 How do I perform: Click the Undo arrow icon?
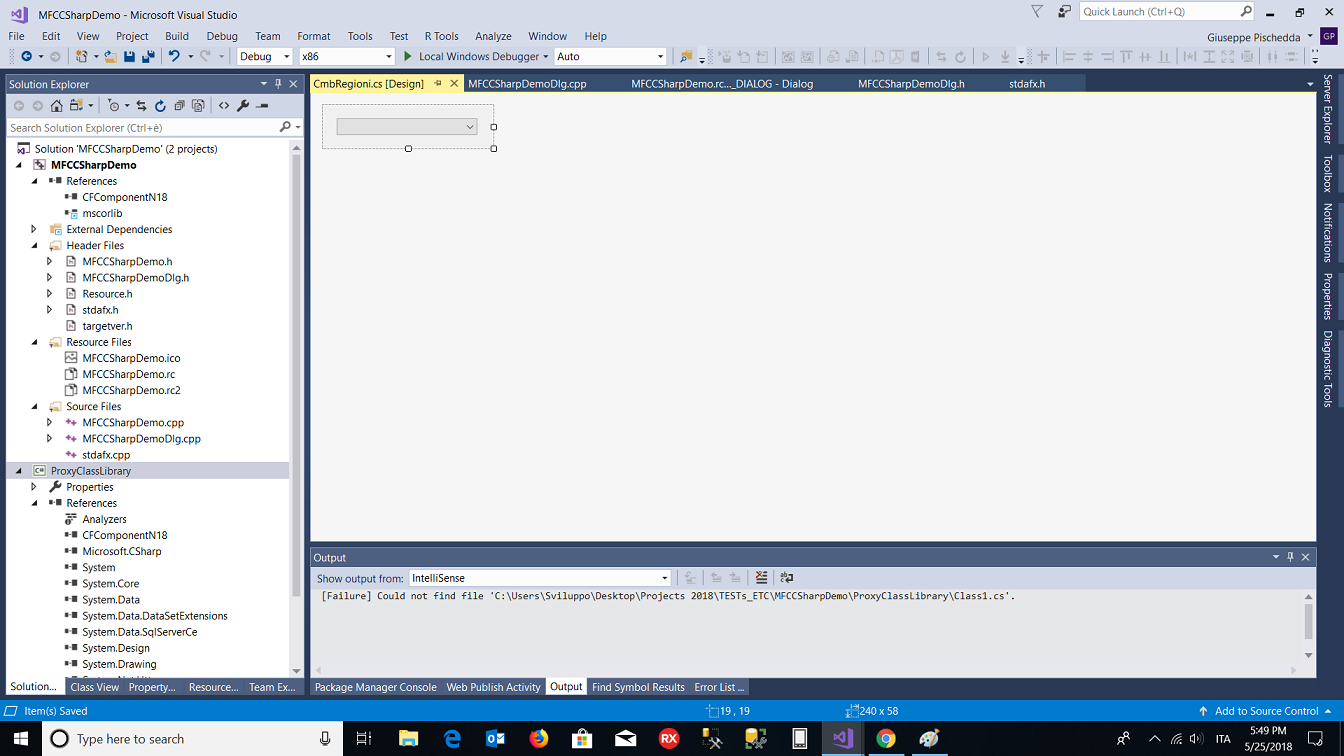tap(174, 57)
